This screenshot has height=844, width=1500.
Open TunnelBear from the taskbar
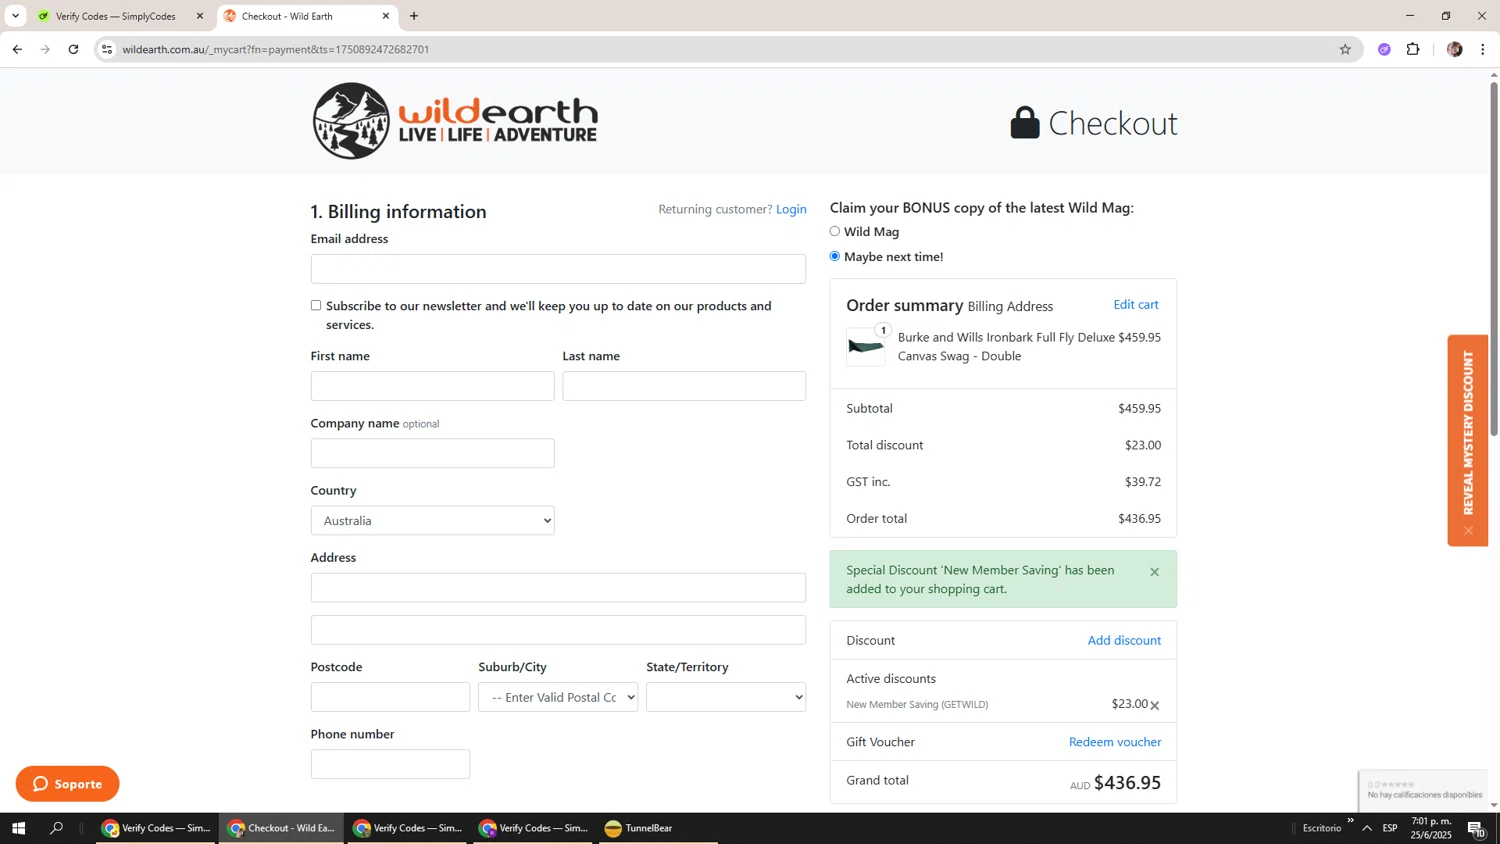pos(658,828)
